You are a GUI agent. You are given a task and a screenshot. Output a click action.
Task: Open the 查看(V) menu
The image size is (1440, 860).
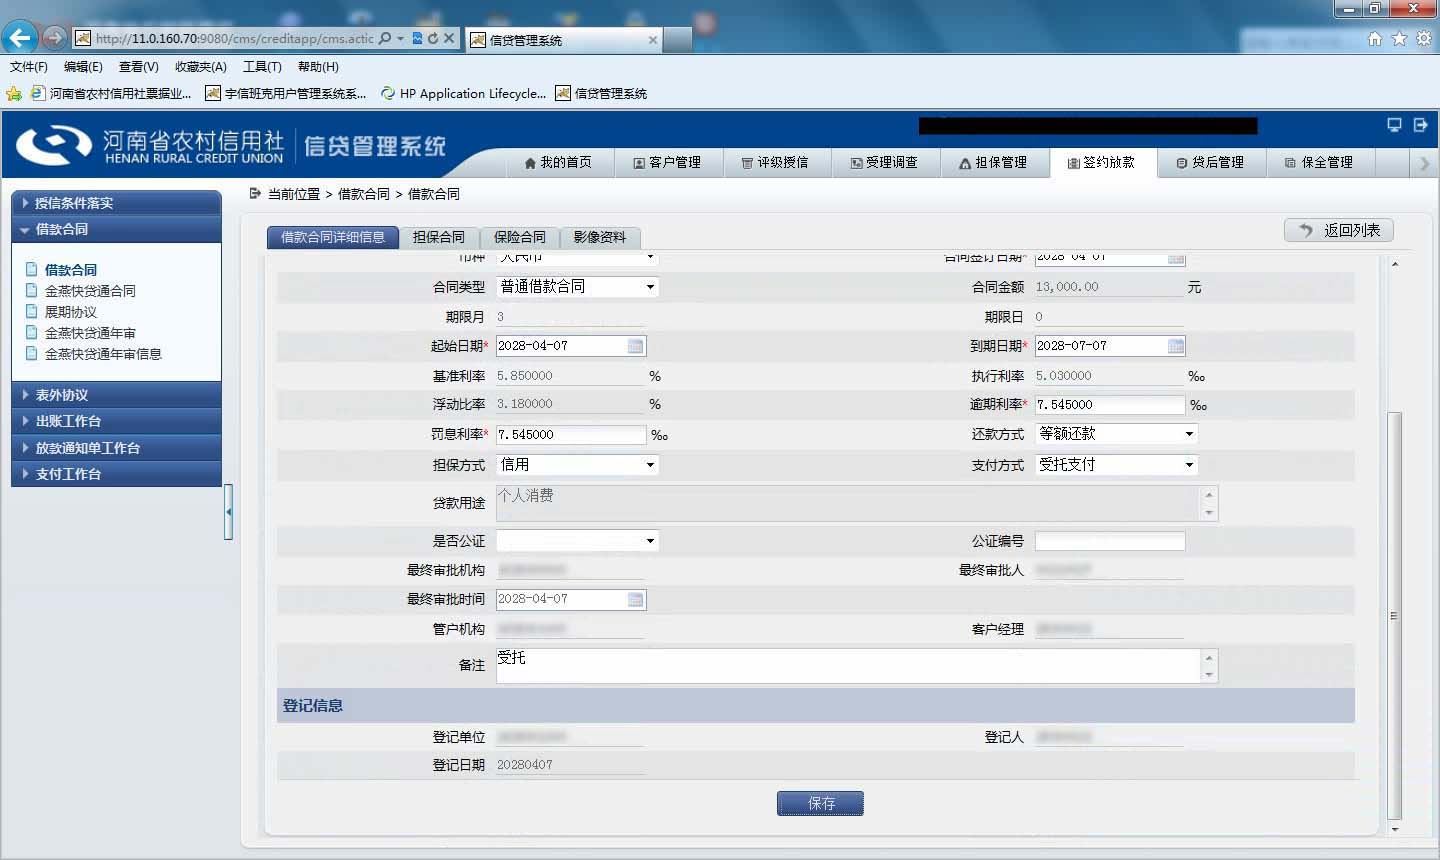pyautogui.click(x=138, y=67)
